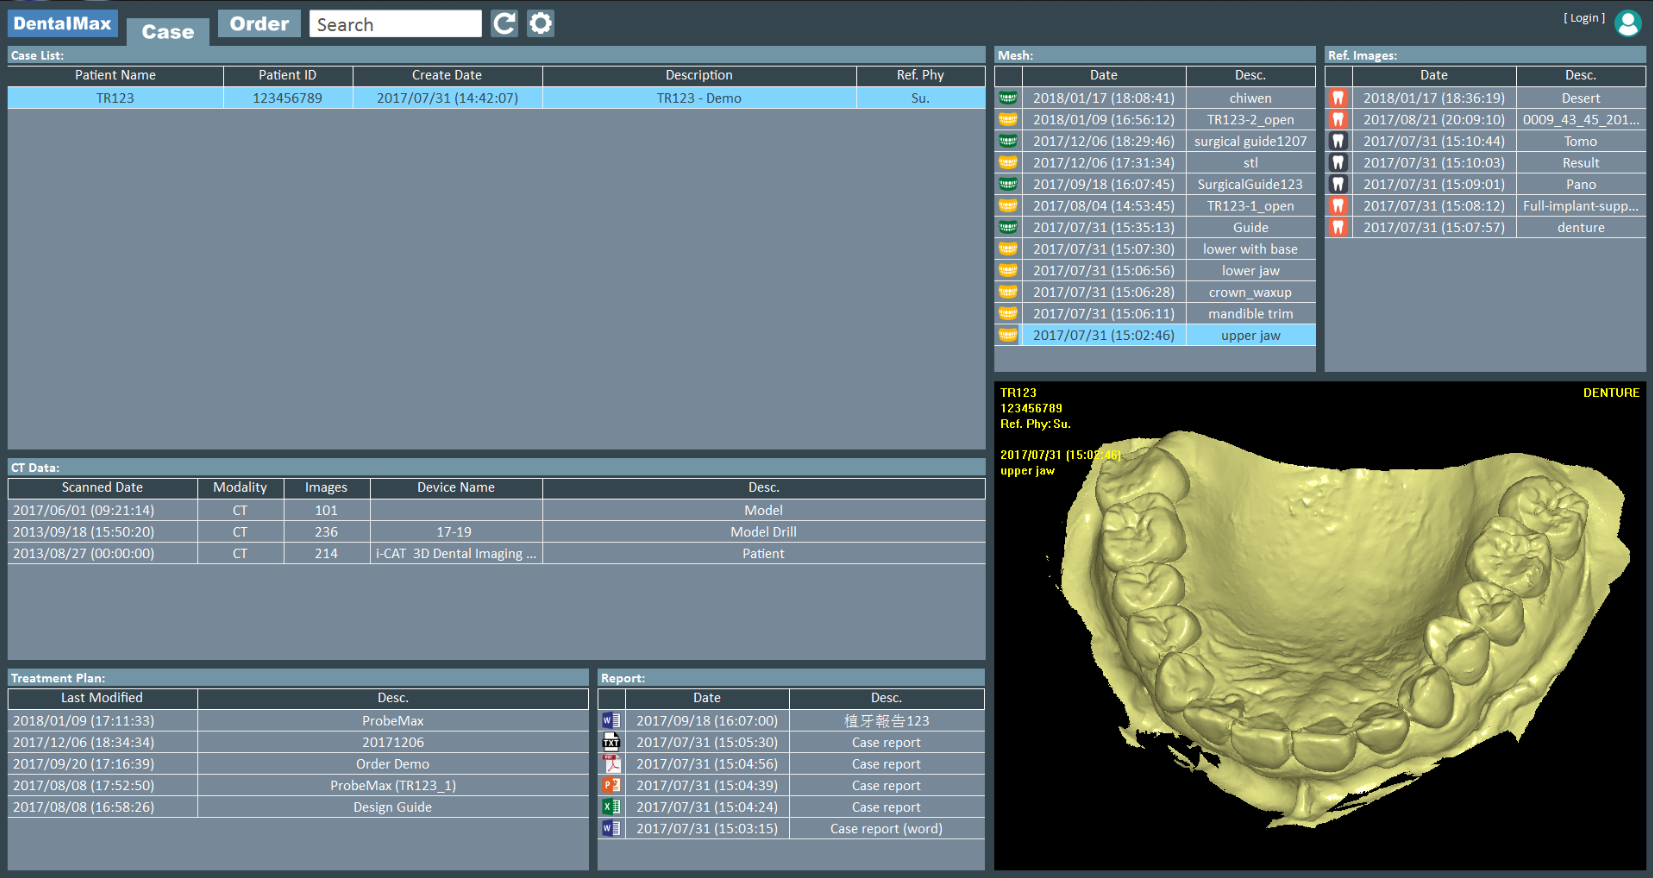Click the tooth icon for Desert image

pos(1338,98)
